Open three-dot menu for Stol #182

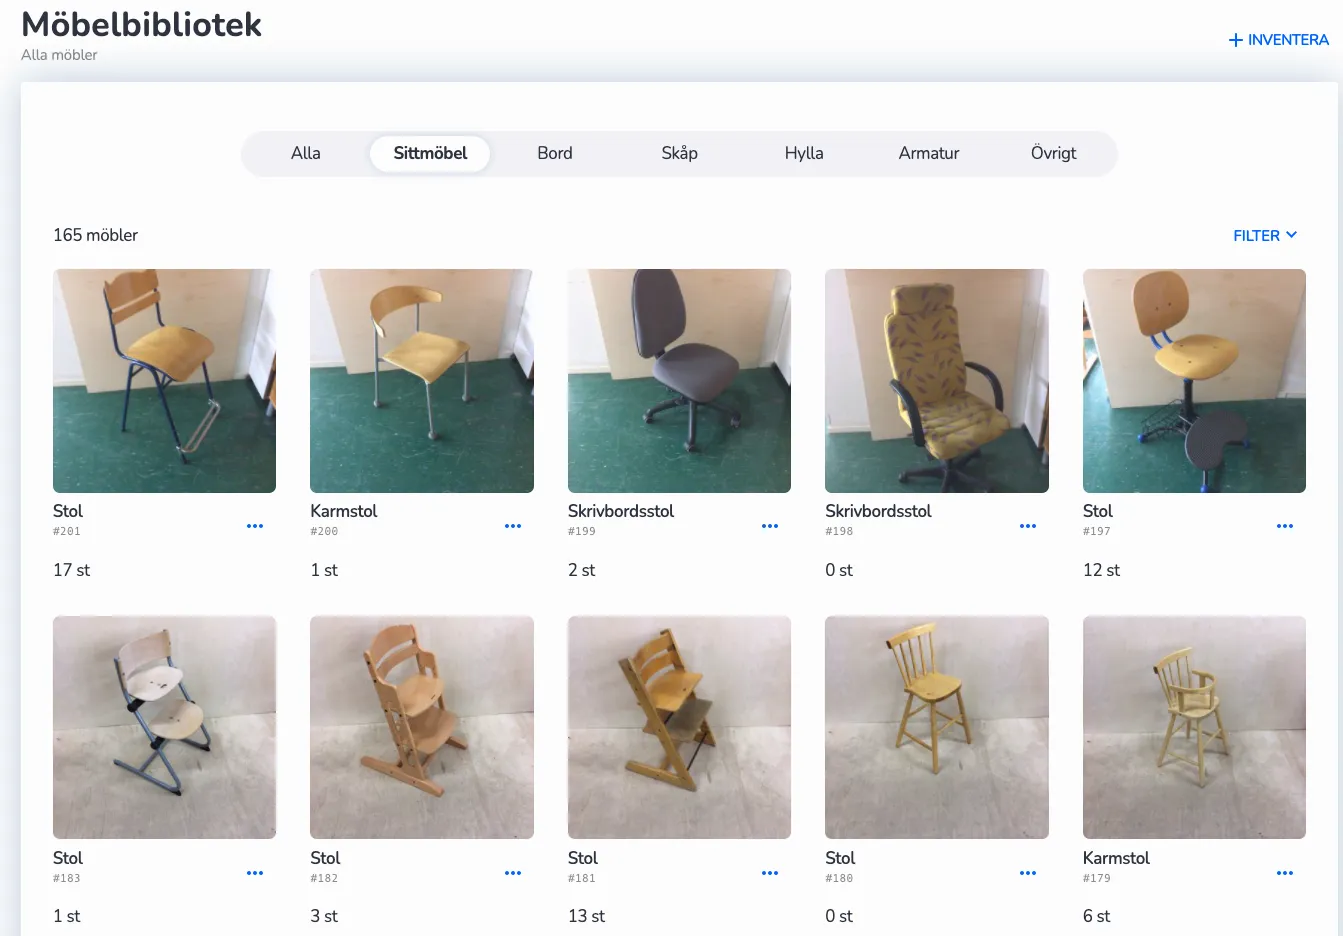pos(513,873)
